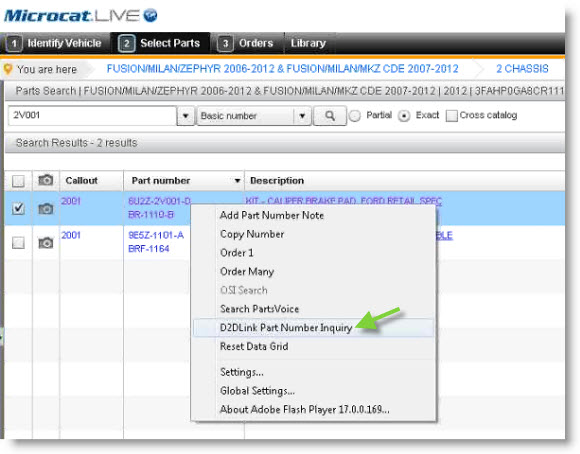Check the second result row checkbox
The width and height of the screenshot is (580, 454).
click(18, 243)
